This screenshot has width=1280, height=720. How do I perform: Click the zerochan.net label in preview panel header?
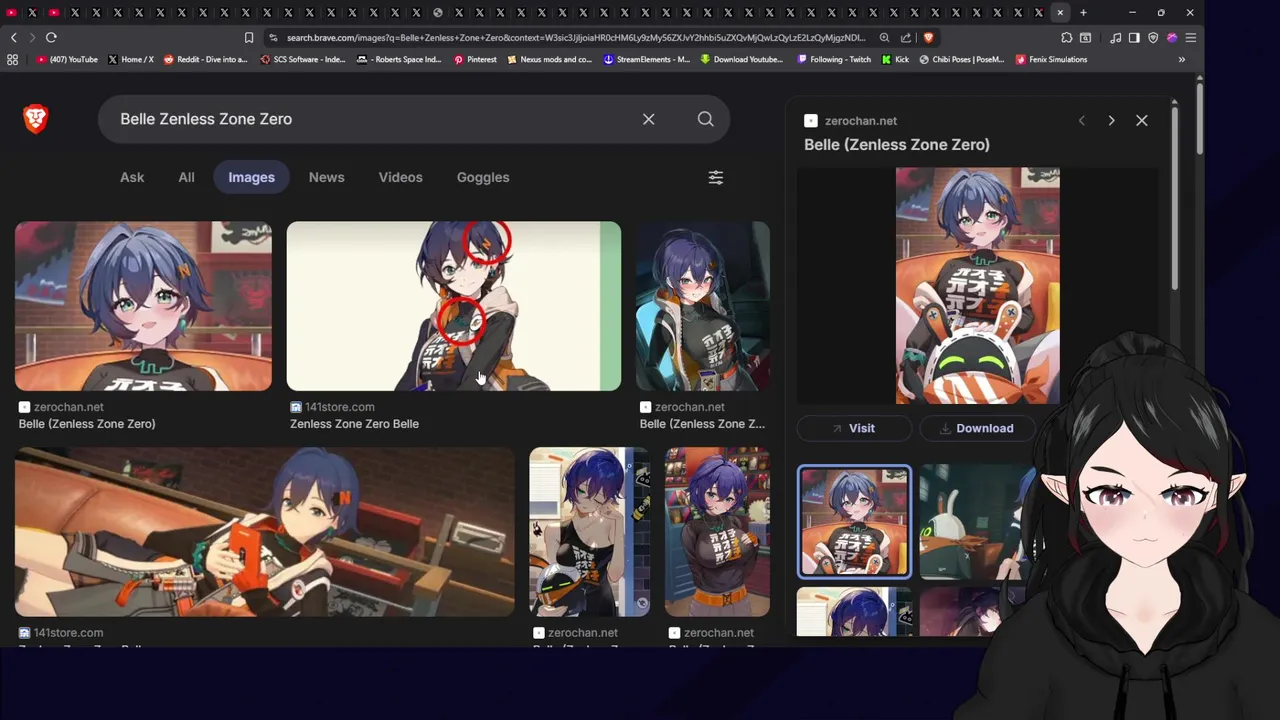click(x=861, y=121)
